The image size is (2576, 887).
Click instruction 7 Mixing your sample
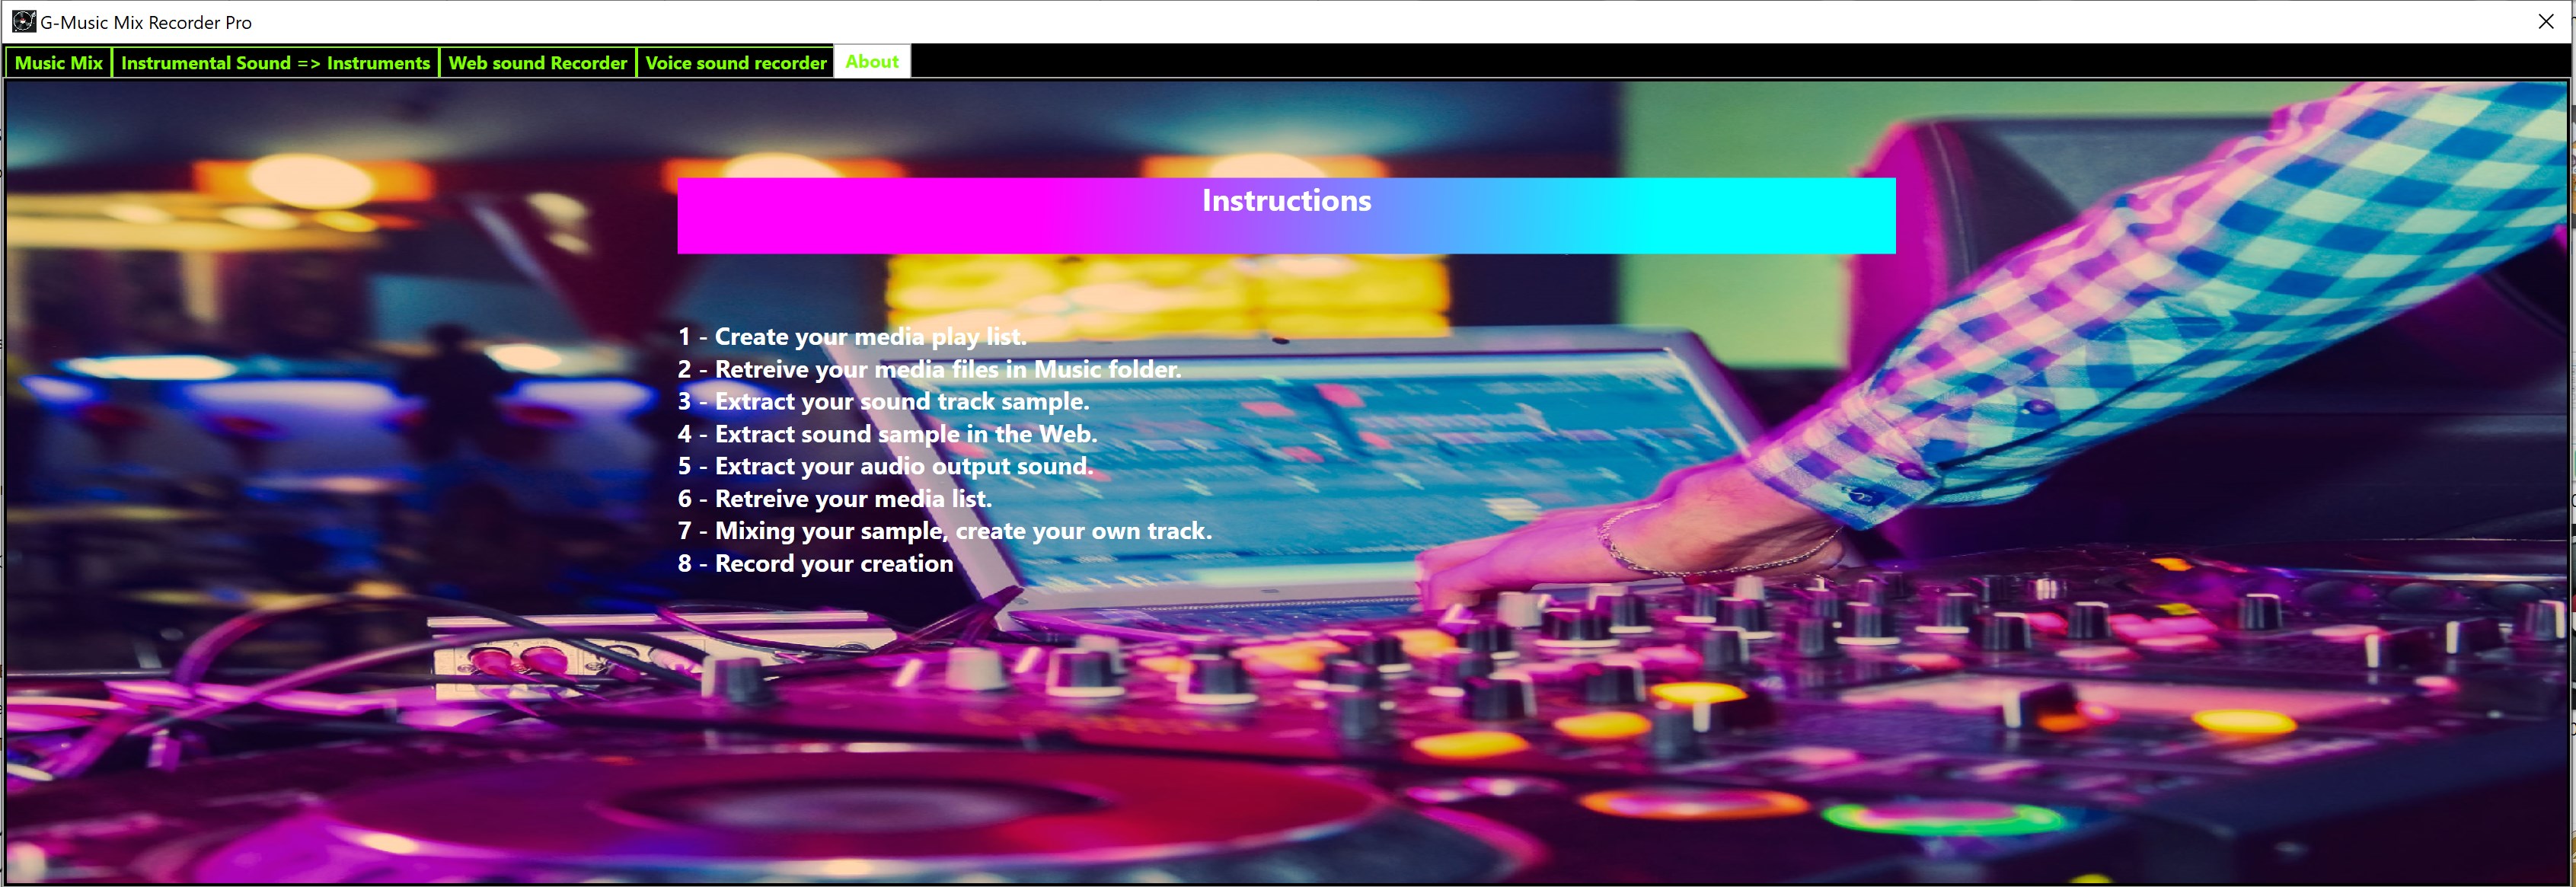(944, 531)
